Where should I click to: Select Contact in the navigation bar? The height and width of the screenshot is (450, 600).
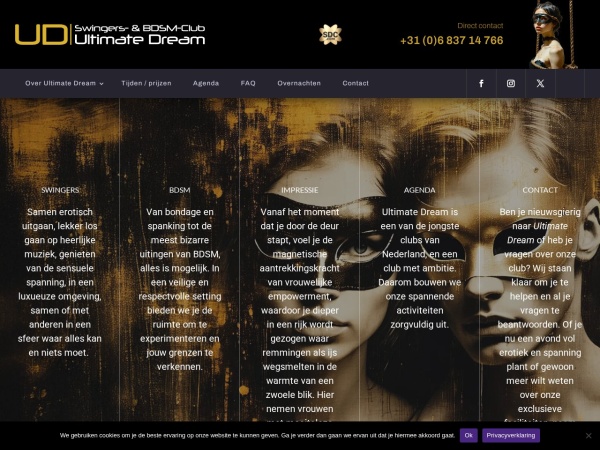point(355,83)
